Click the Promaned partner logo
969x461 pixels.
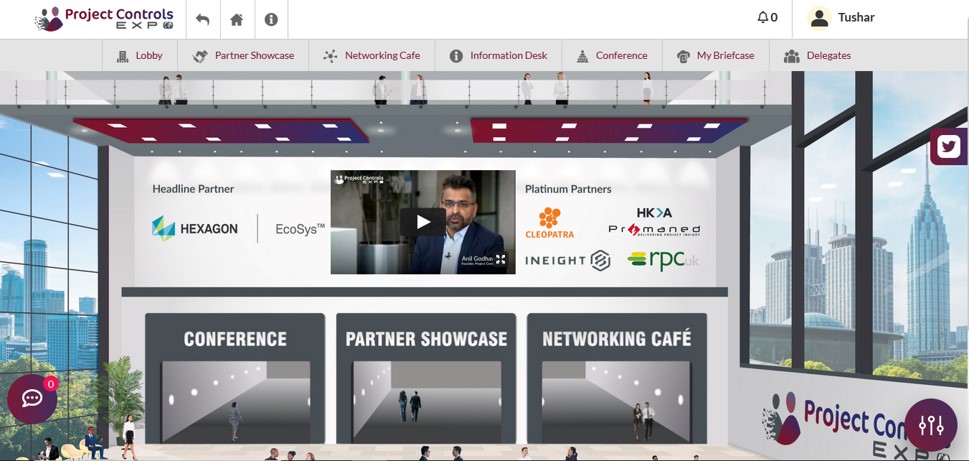click(x=654, y=230)
